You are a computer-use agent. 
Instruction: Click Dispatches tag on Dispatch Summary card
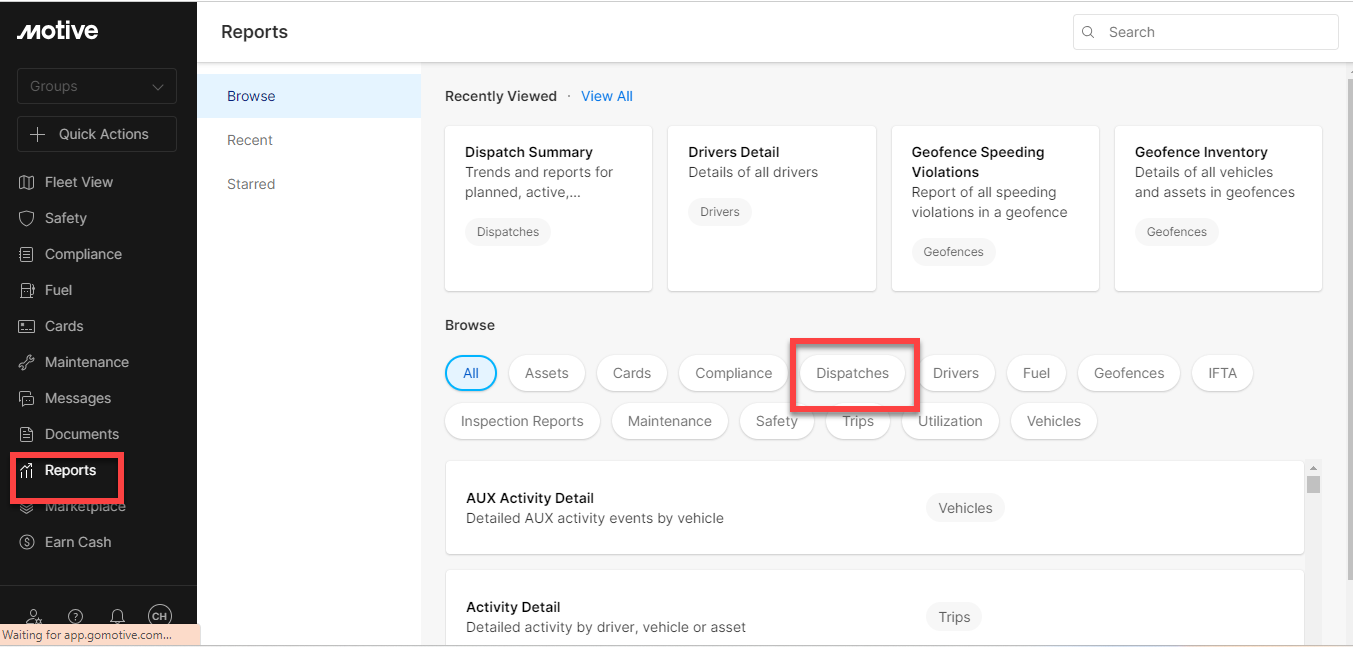(508, 232)
